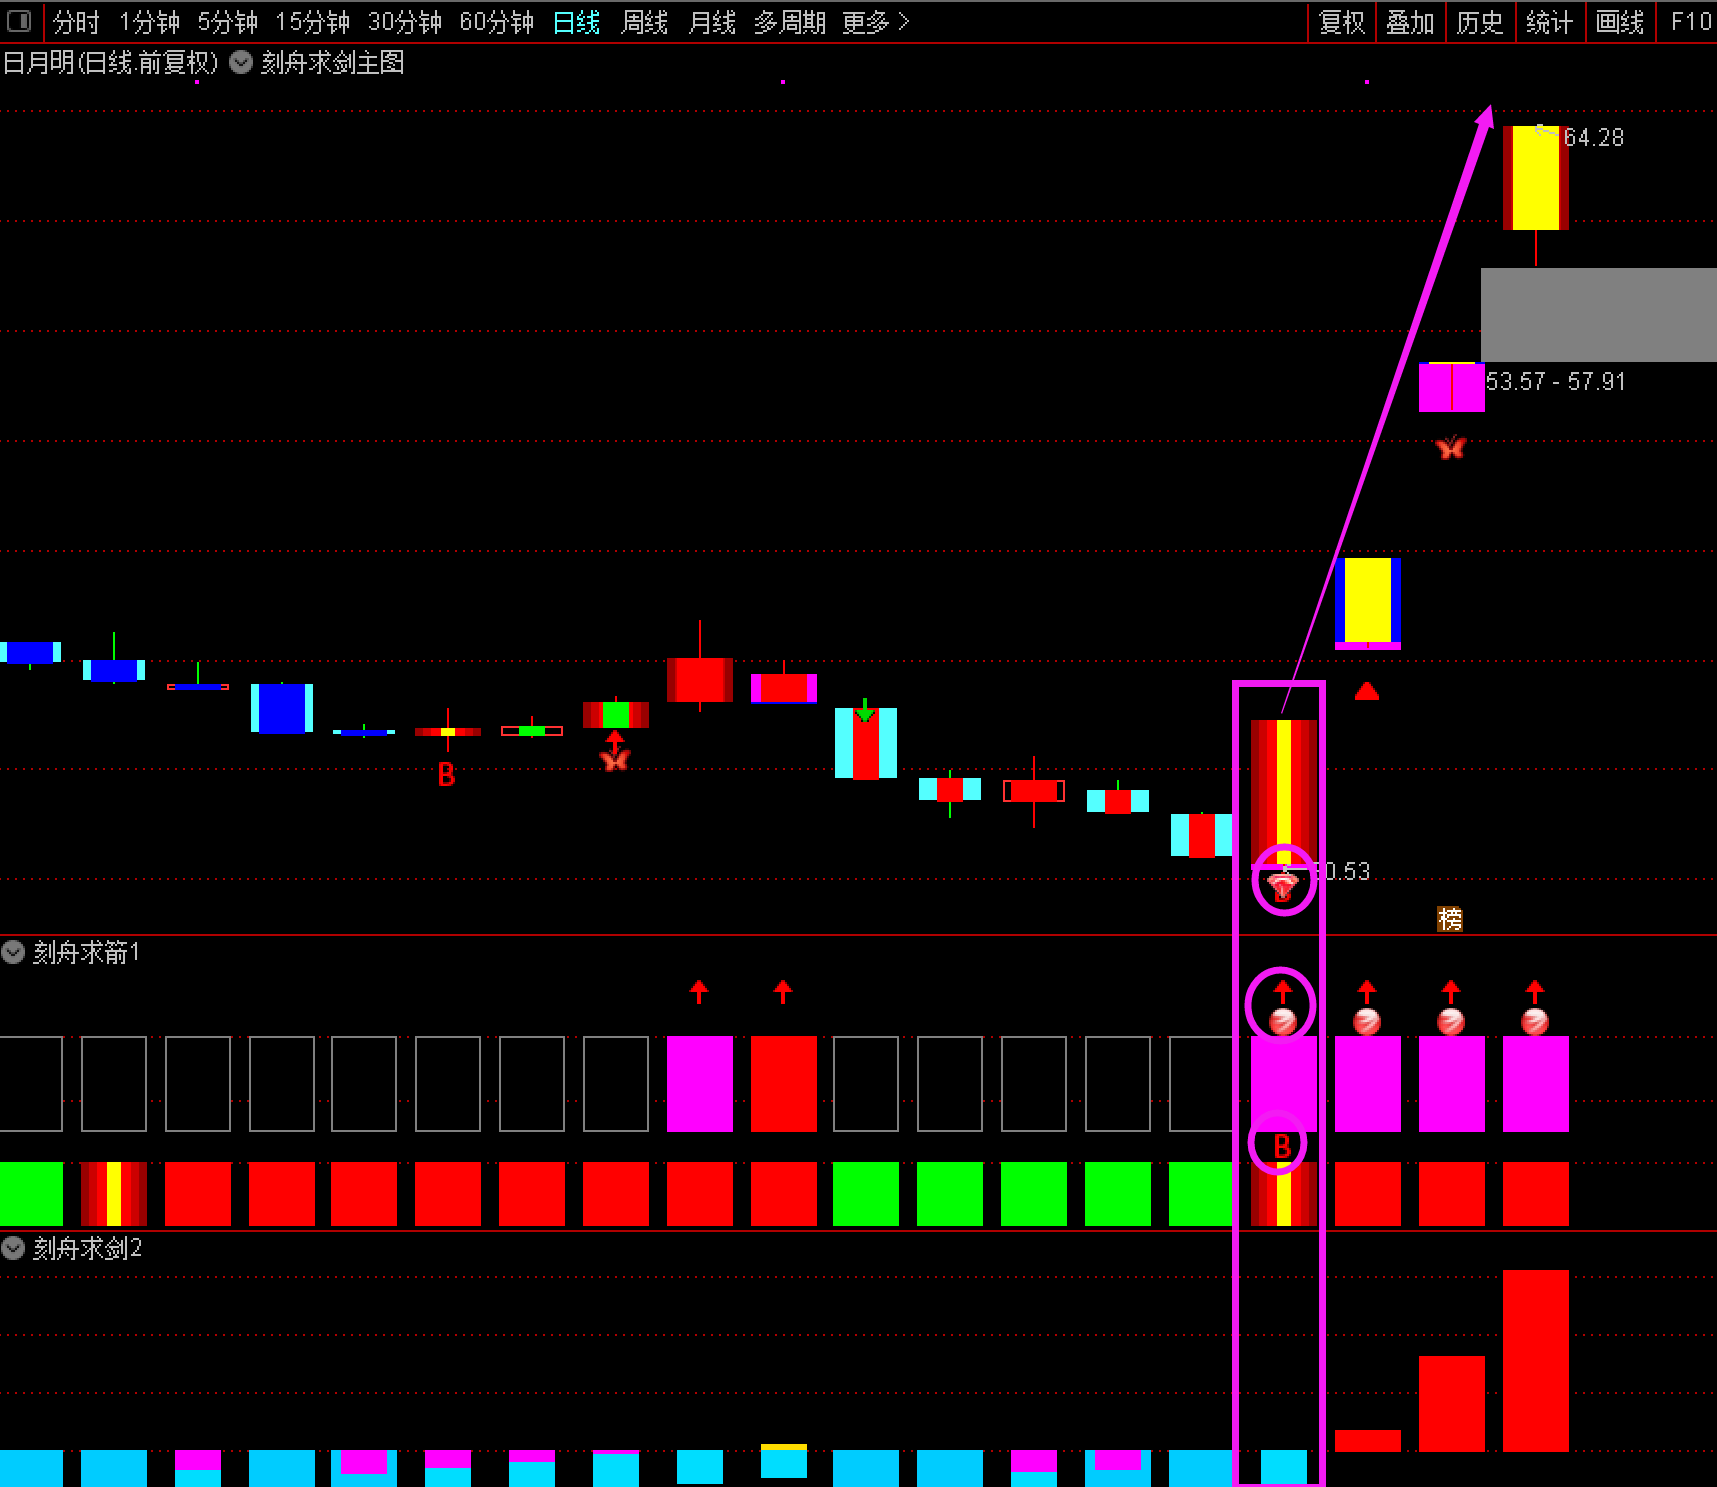Screen dimensions: 1717x1487
Task: Open the 刻舟求剑2 indicator dropdown
Action: (x=13, y=1248)
